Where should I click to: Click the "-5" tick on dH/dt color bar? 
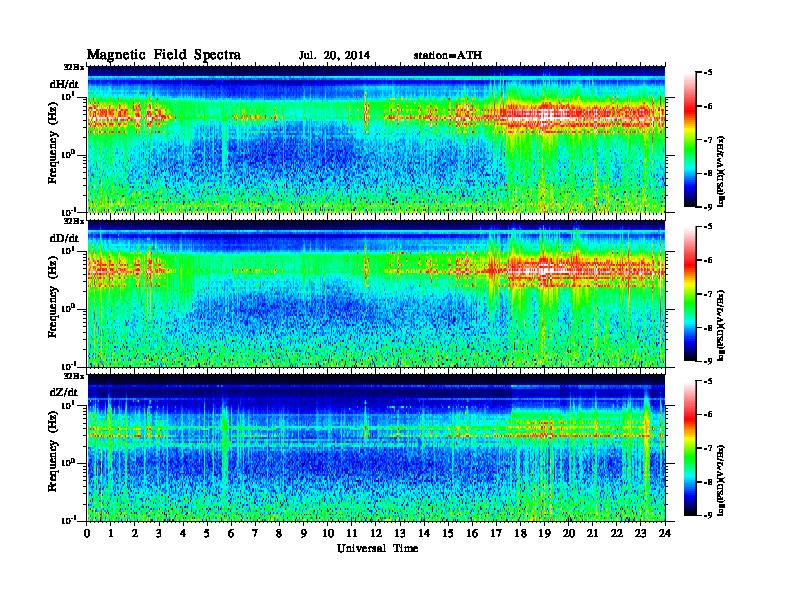[708, 73]
